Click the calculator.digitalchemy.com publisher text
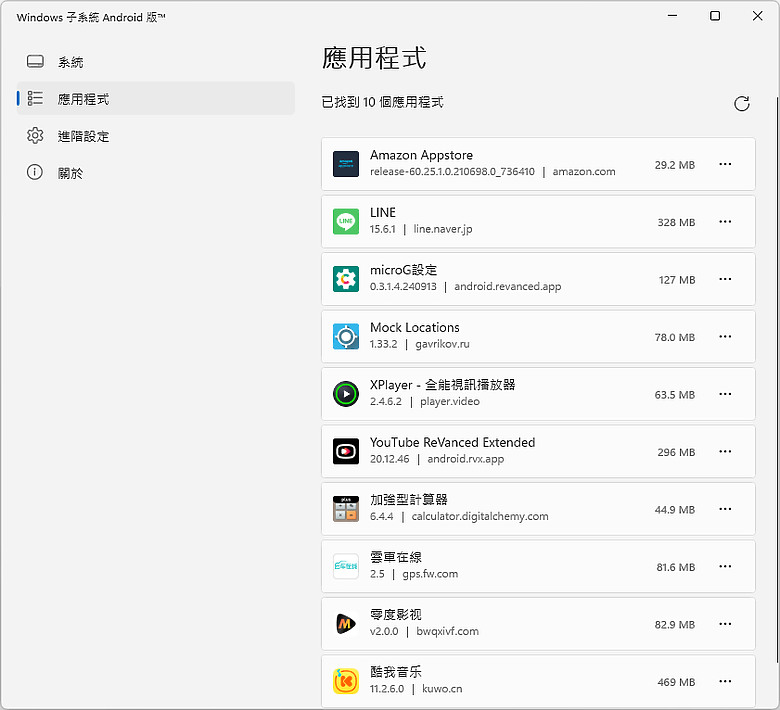The width and height of the screenshot is (780, 710). click(x=480, y=516)
